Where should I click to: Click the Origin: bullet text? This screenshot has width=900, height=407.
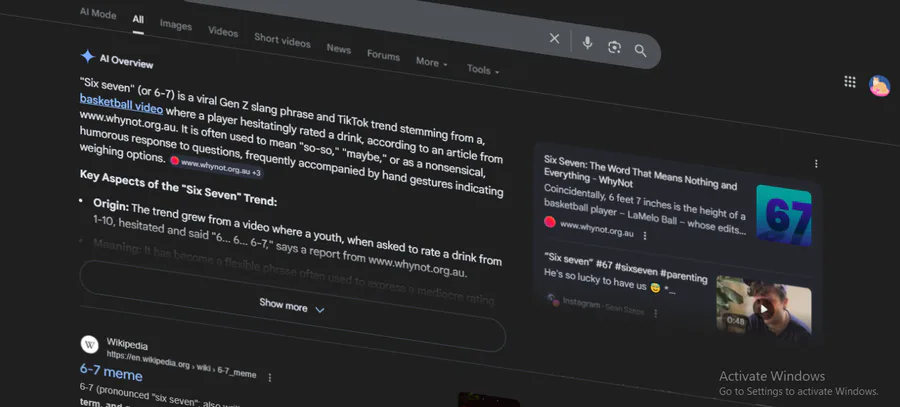click(x=111, y=205)
